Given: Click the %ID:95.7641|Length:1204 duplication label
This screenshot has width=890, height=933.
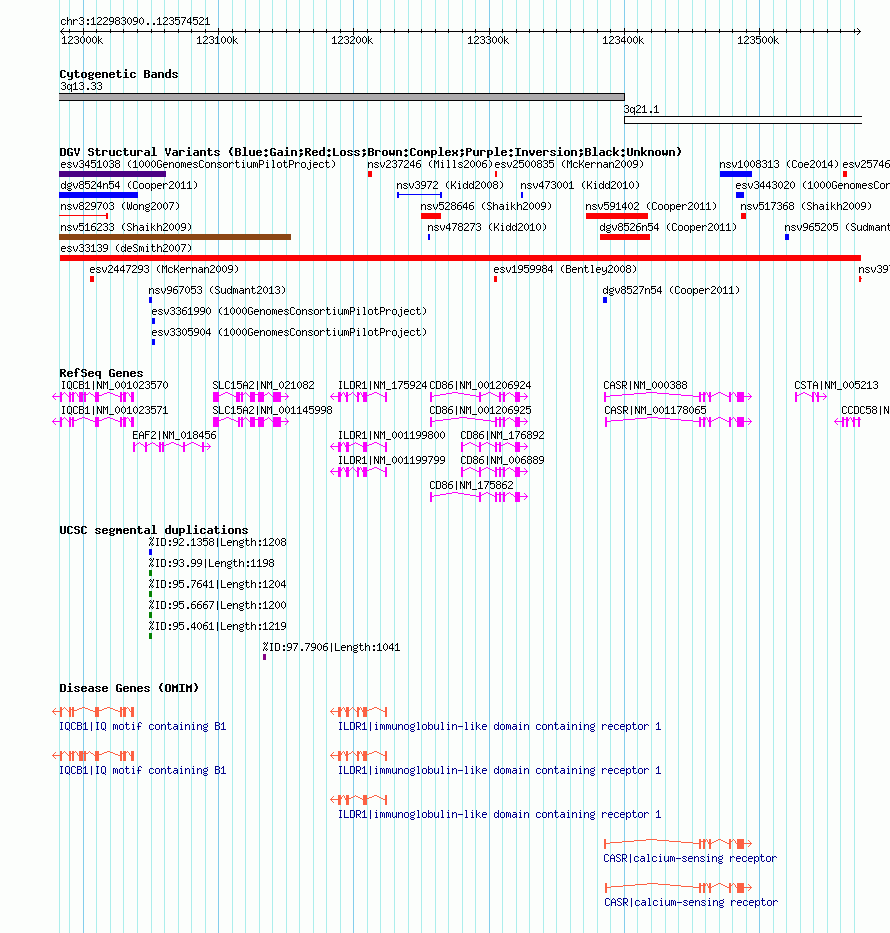Looking at the screenshot, I should 217,584.
